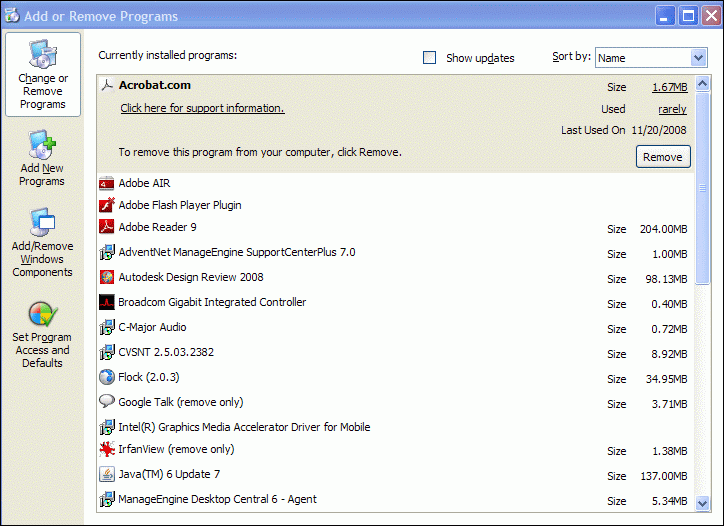Click the Adobe AIR icon
The height and width of the screenshot is (526, 724).
[x=107, y=183]
